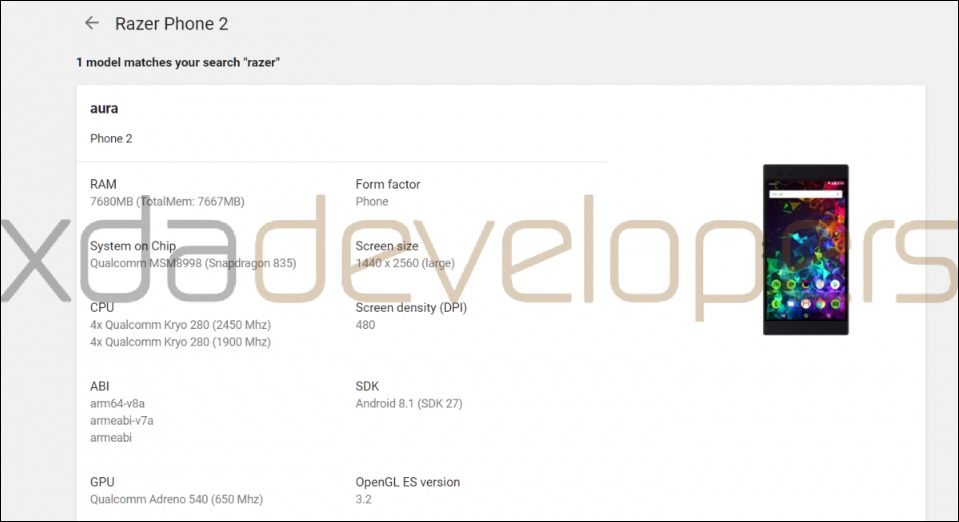Select the RAM value 7680MB text

pyautogui.click(x=167, y=201)
